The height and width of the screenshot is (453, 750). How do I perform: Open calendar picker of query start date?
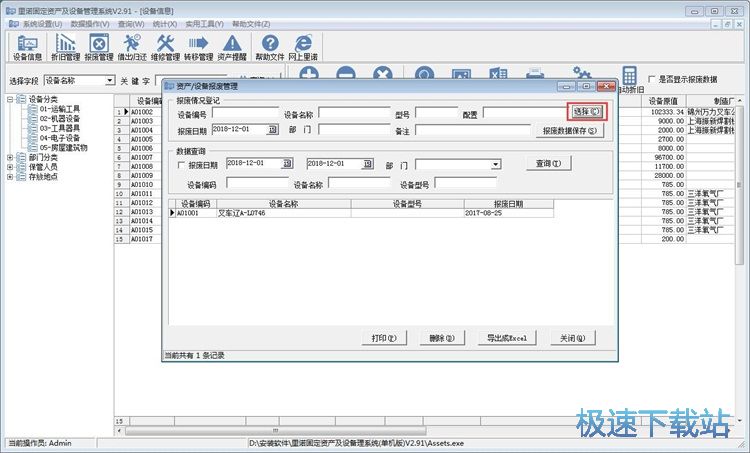287,164
